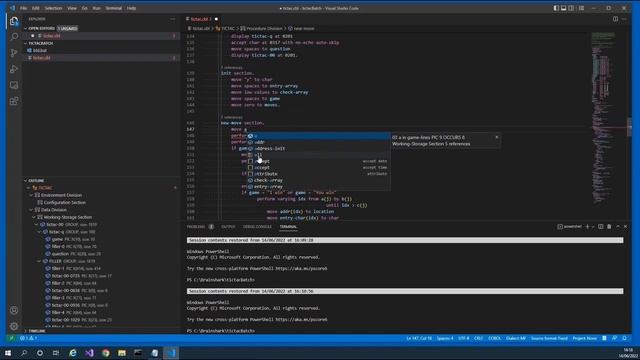Close the terminal panel
The width and height of the screenshot is (640, 360).
pos(625,227)
